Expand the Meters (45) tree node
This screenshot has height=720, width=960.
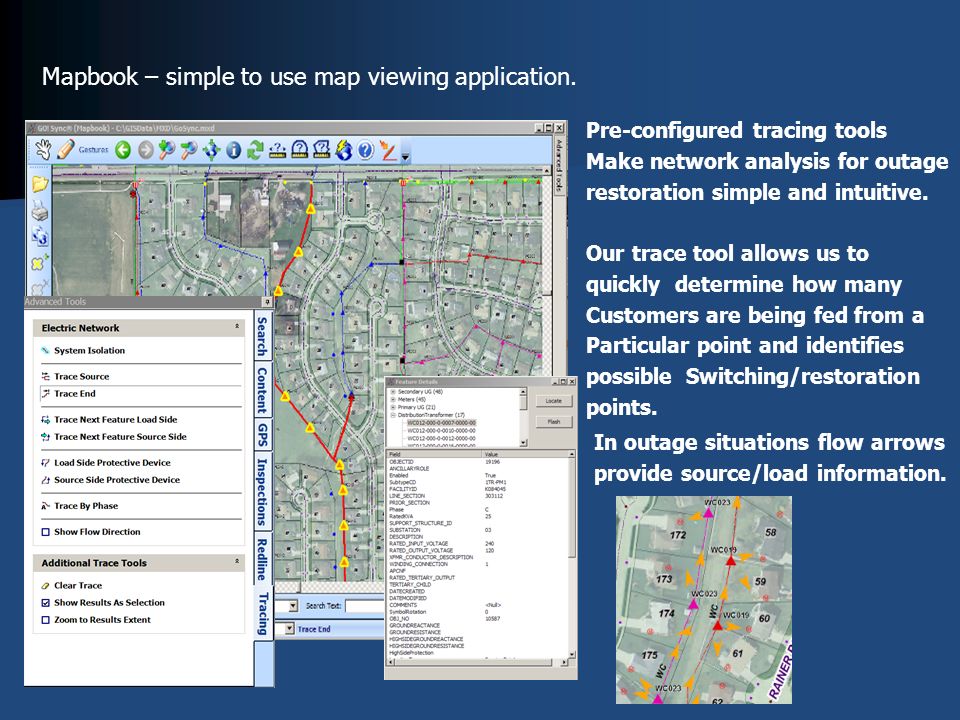pyautogui.click(x=393, y=400)
